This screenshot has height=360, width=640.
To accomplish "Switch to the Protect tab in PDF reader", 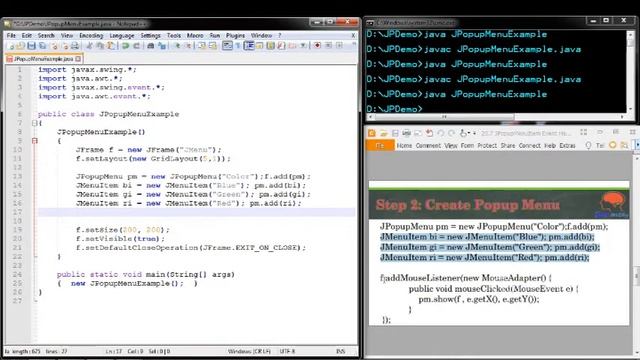I will pos(487,145).
